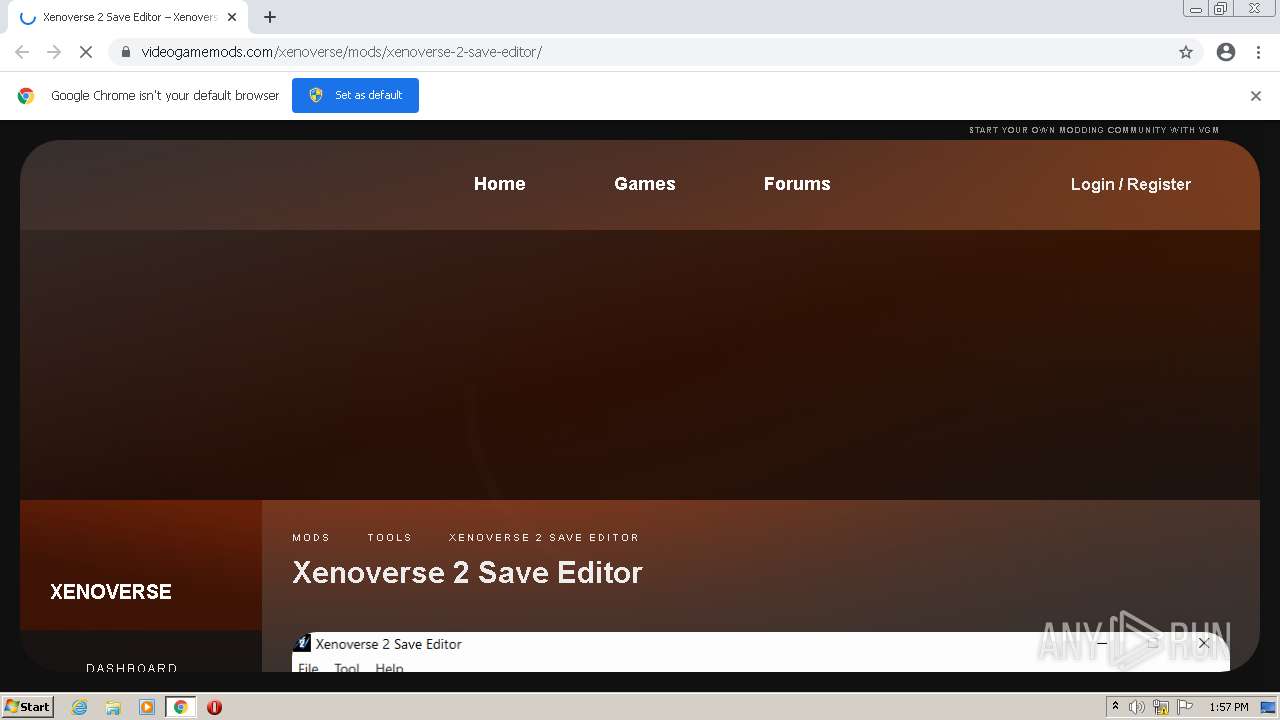Open the volume speaker tray icon
This screenshot has height=720, width=1280.
click(x=1137, y=707)
